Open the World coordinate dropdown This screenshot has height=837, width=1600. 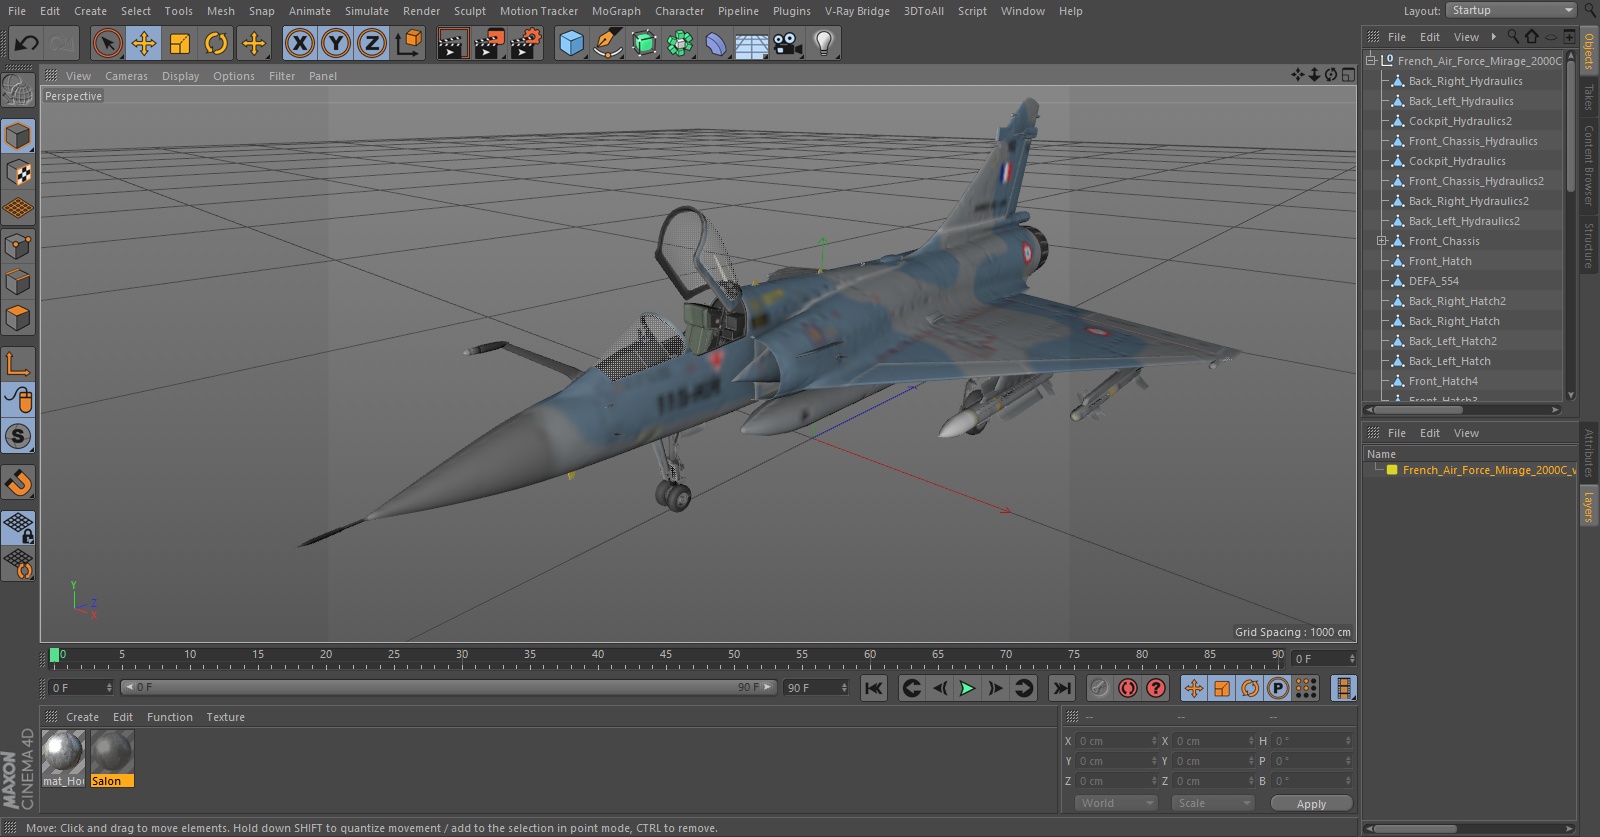pyautogui.click(x=1116, y=803)
